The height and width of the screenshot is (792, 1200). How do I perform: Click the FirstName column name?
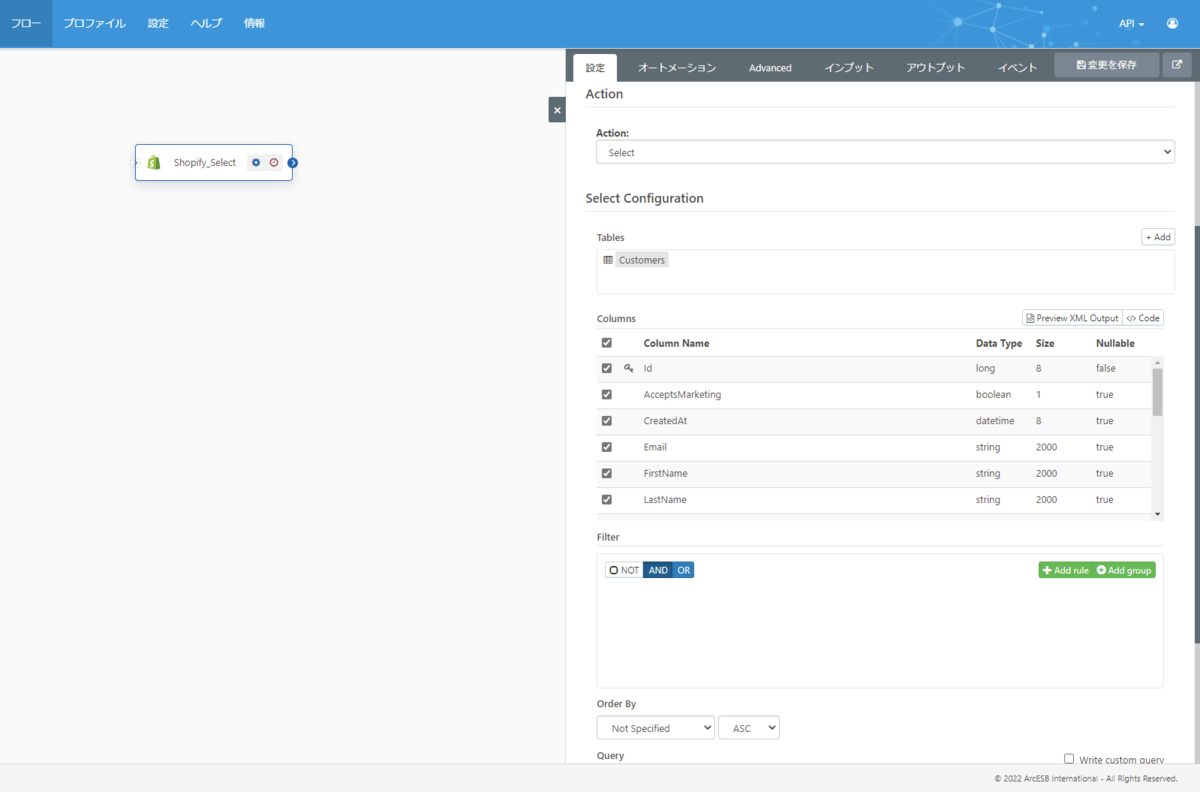[x=665, y=473]
